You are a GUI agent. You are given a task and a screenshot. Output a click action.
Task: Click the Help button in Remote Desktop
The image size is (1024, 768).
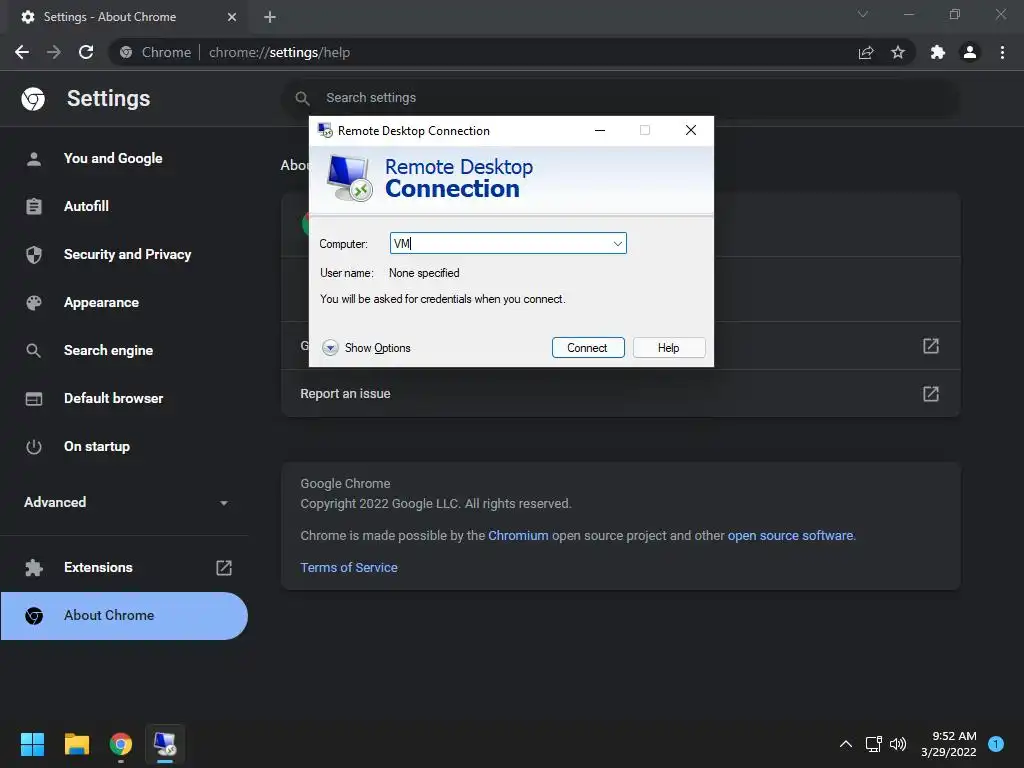(x=669, y=348)
